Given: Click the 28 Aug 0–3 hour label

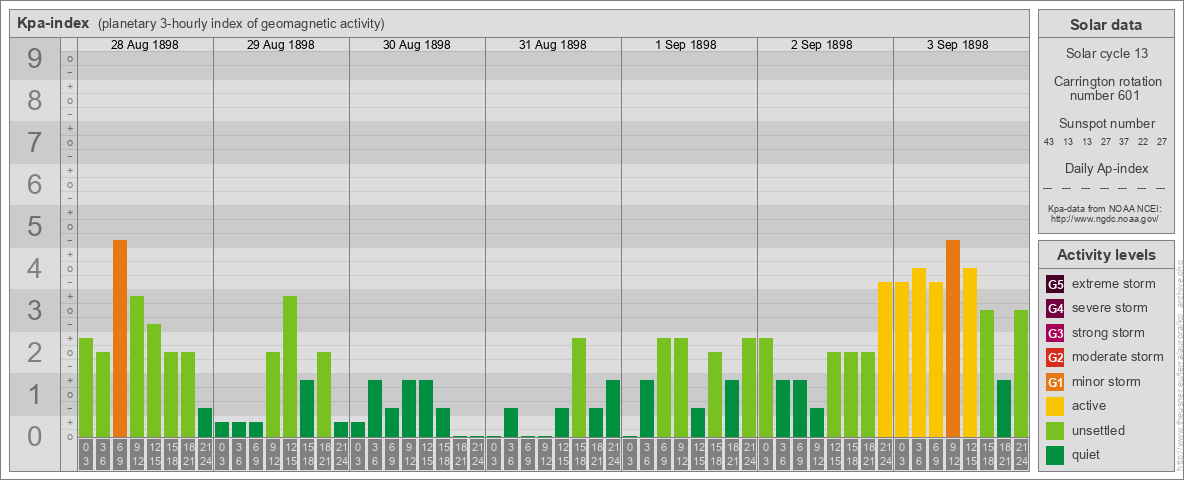Looking at the screenshot, I should (x=86, y=454).
